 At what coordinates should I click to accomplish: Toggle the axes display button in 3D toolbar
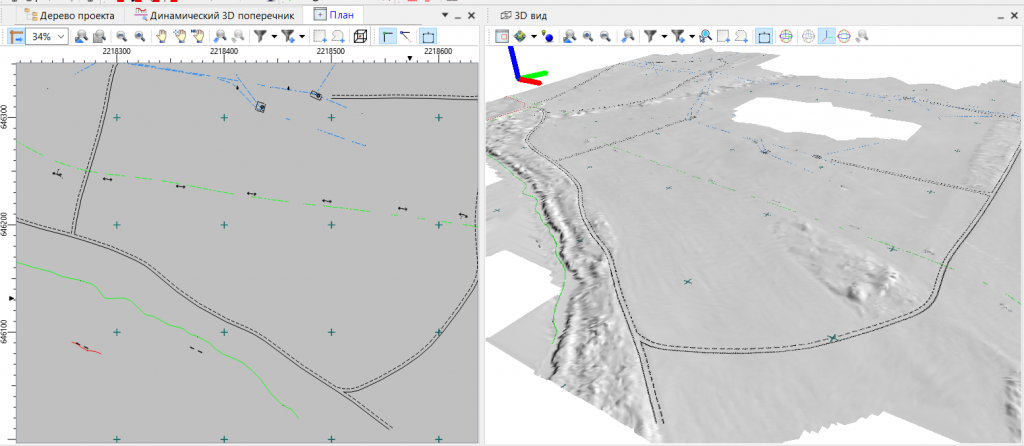[x=827, y=37]
